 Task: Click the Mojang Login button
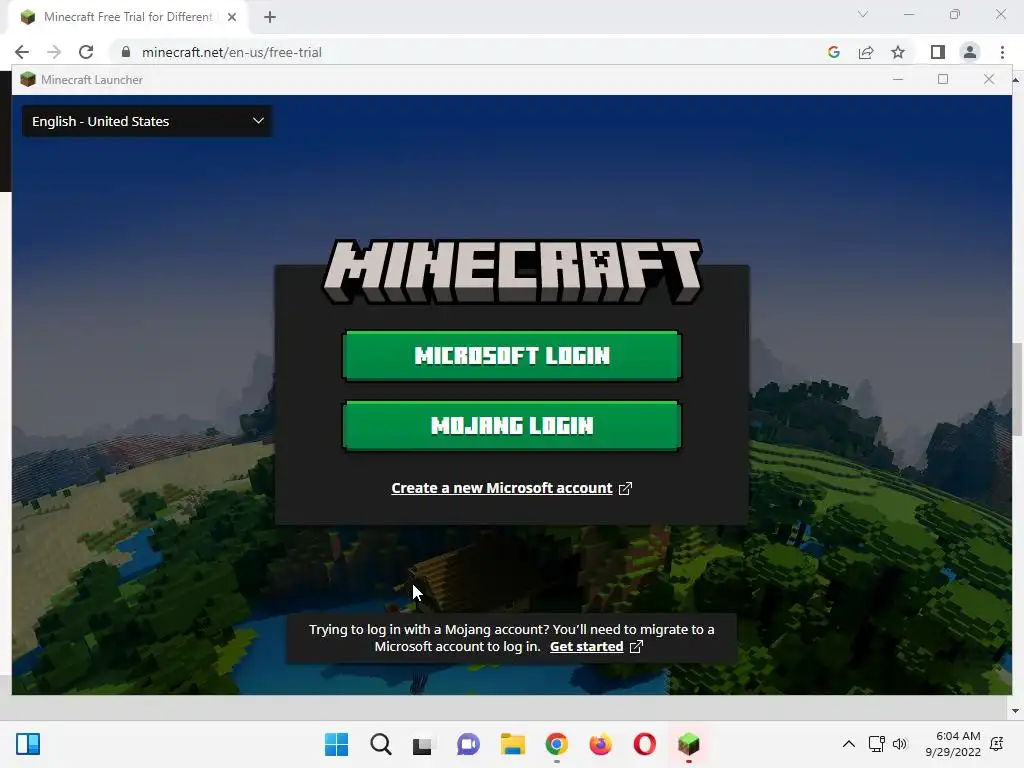511,426
